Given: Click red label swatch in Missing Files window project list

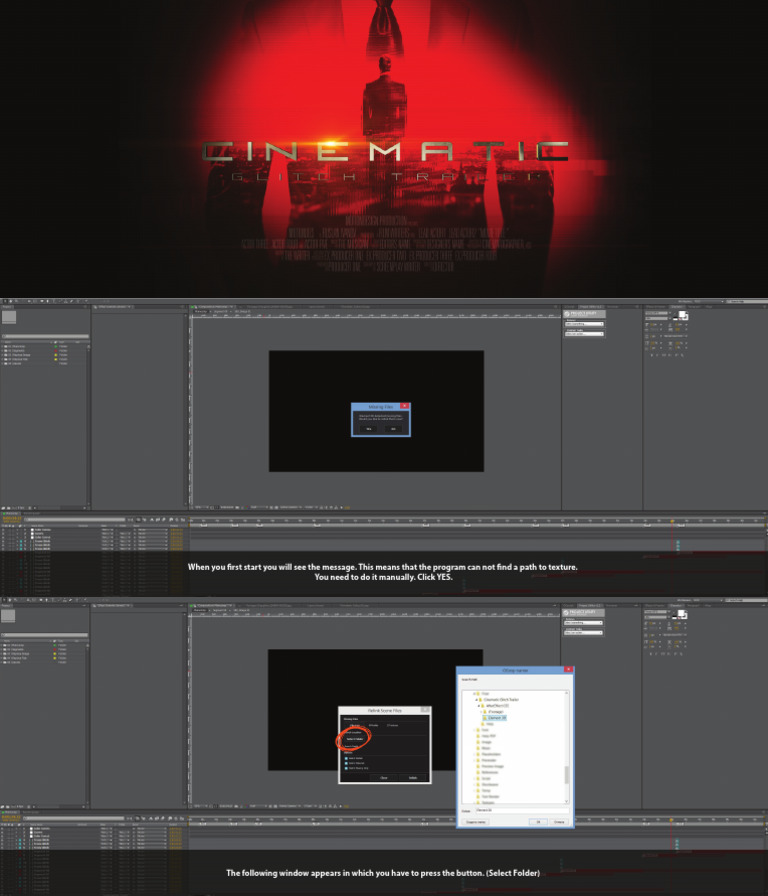Looking at the screenshot, I should (55, 350).
